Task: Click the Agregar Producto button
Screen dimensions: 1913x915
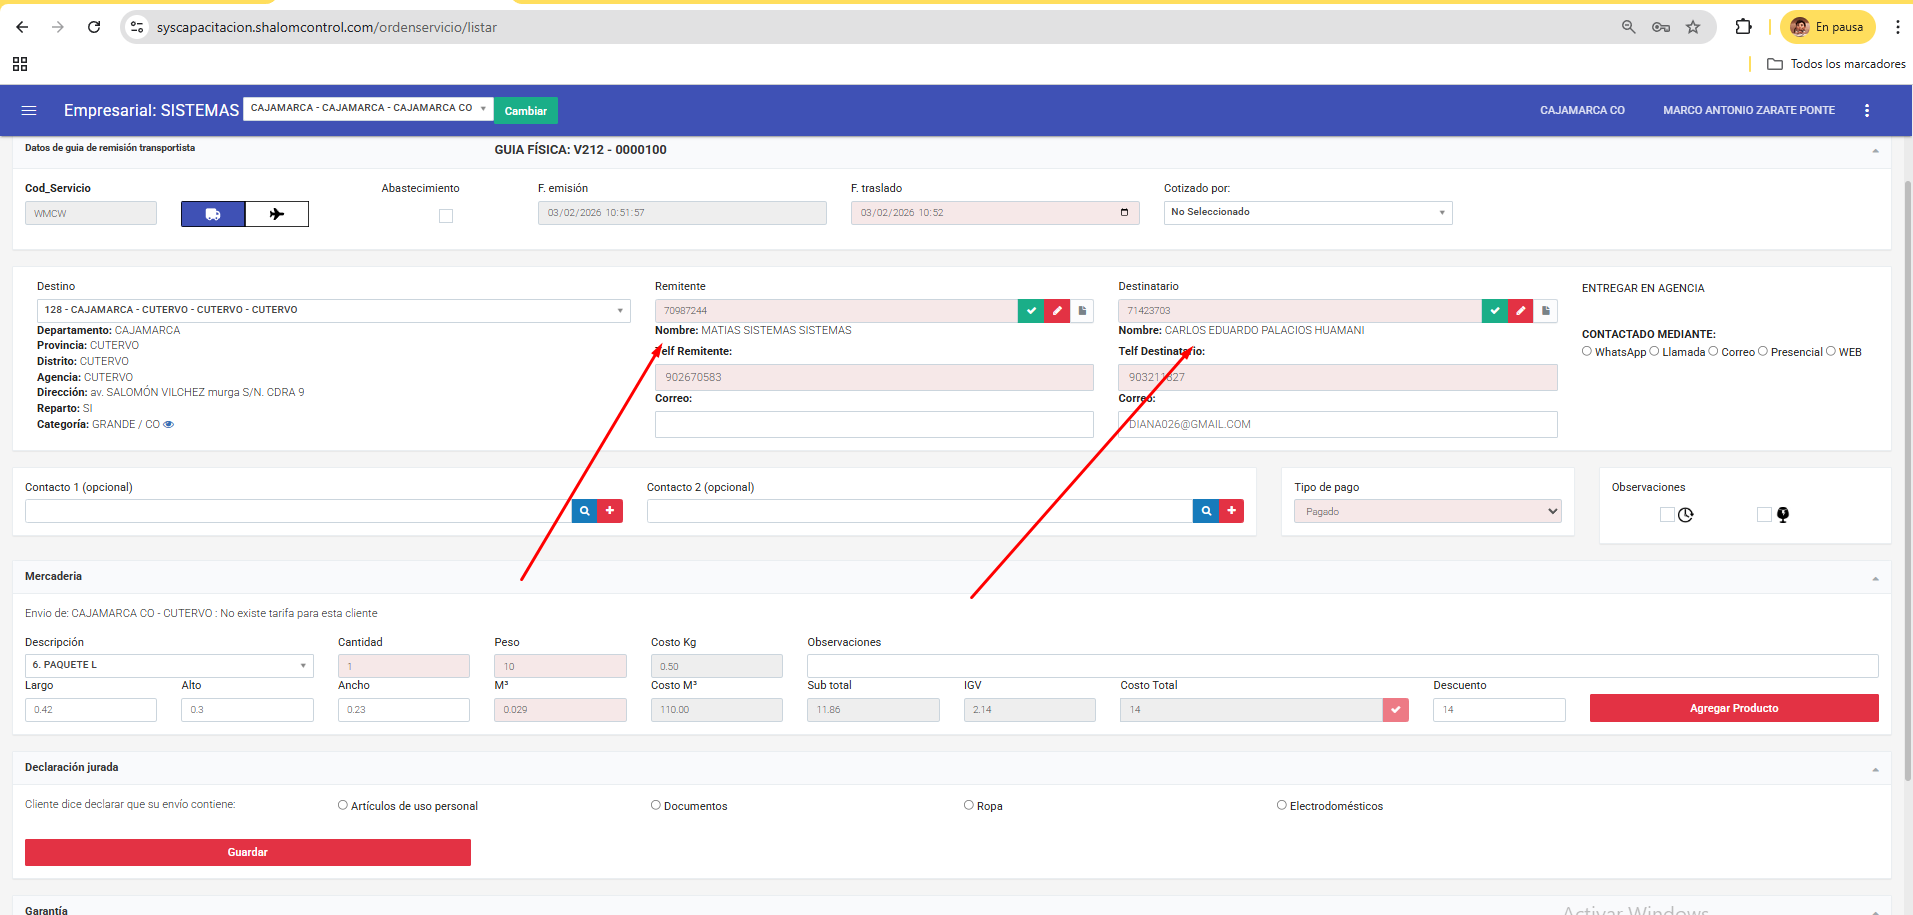Action: point(1733,708)
